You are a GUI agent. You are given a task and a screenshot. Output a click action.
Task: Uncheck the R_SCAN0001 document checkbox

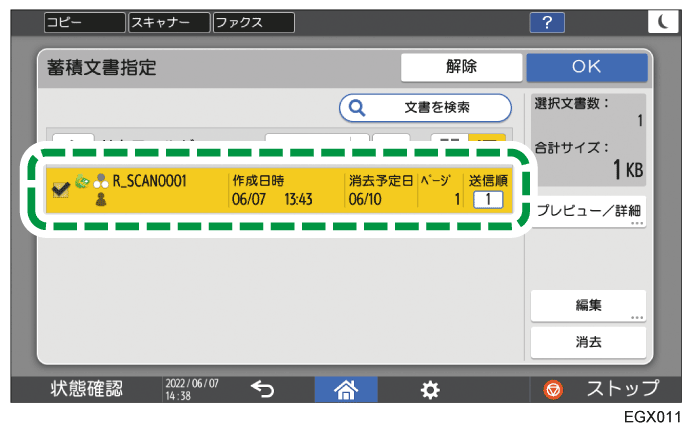point(61,190)
